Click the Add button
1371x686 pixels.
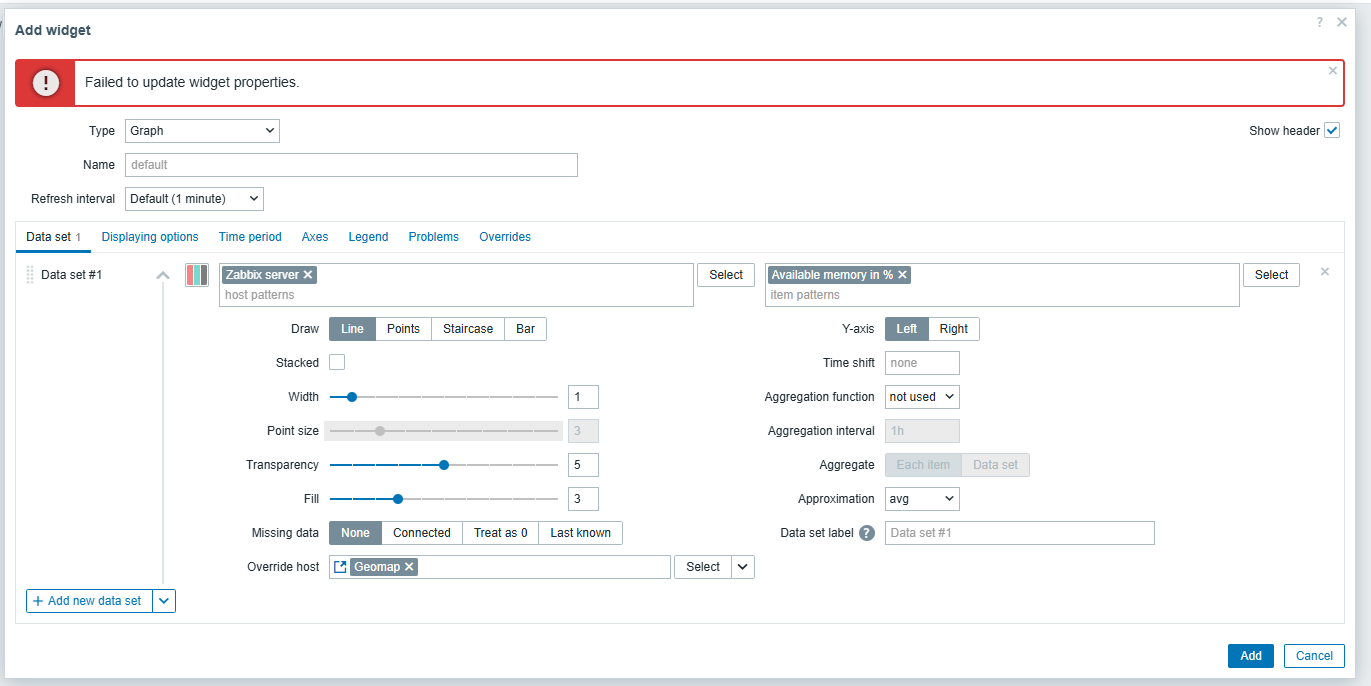tap(1250, 656)
